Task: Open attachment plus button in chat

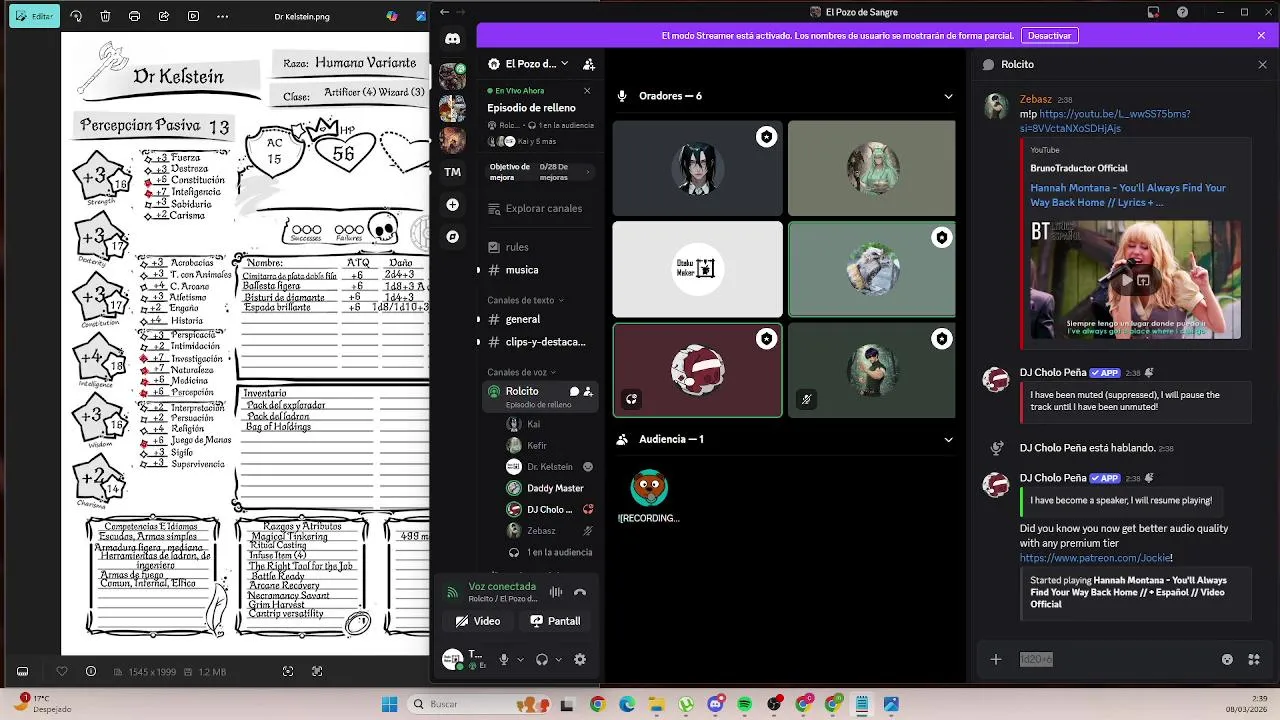Action: 995,659
